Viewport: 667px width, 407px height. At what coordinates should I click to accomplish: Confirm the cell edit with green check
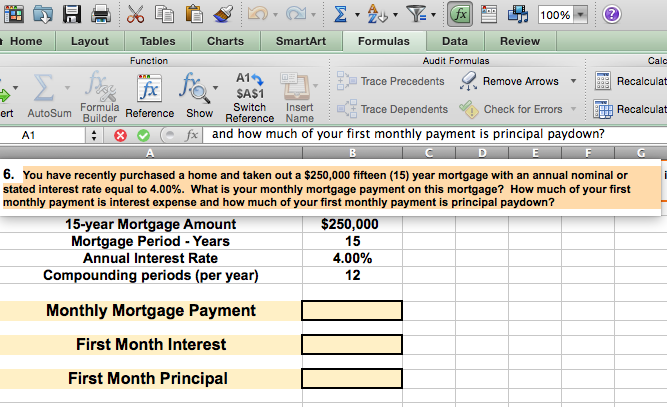143,136
